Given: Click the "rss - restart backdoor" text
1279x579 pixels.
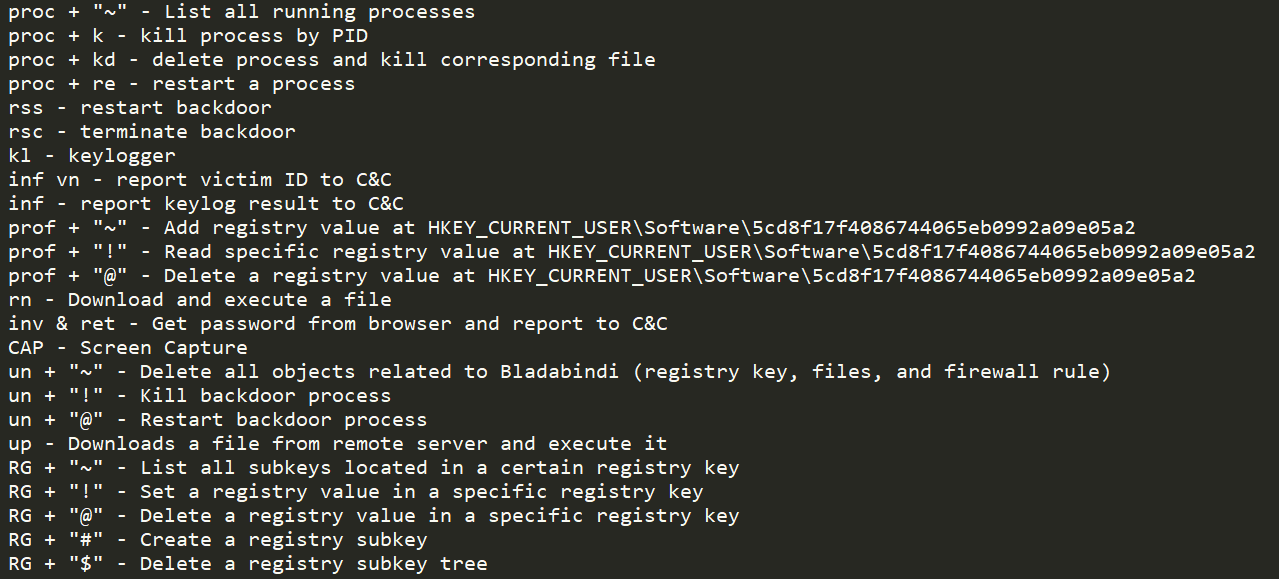Looking at the screenshot, I should point(139,108).
